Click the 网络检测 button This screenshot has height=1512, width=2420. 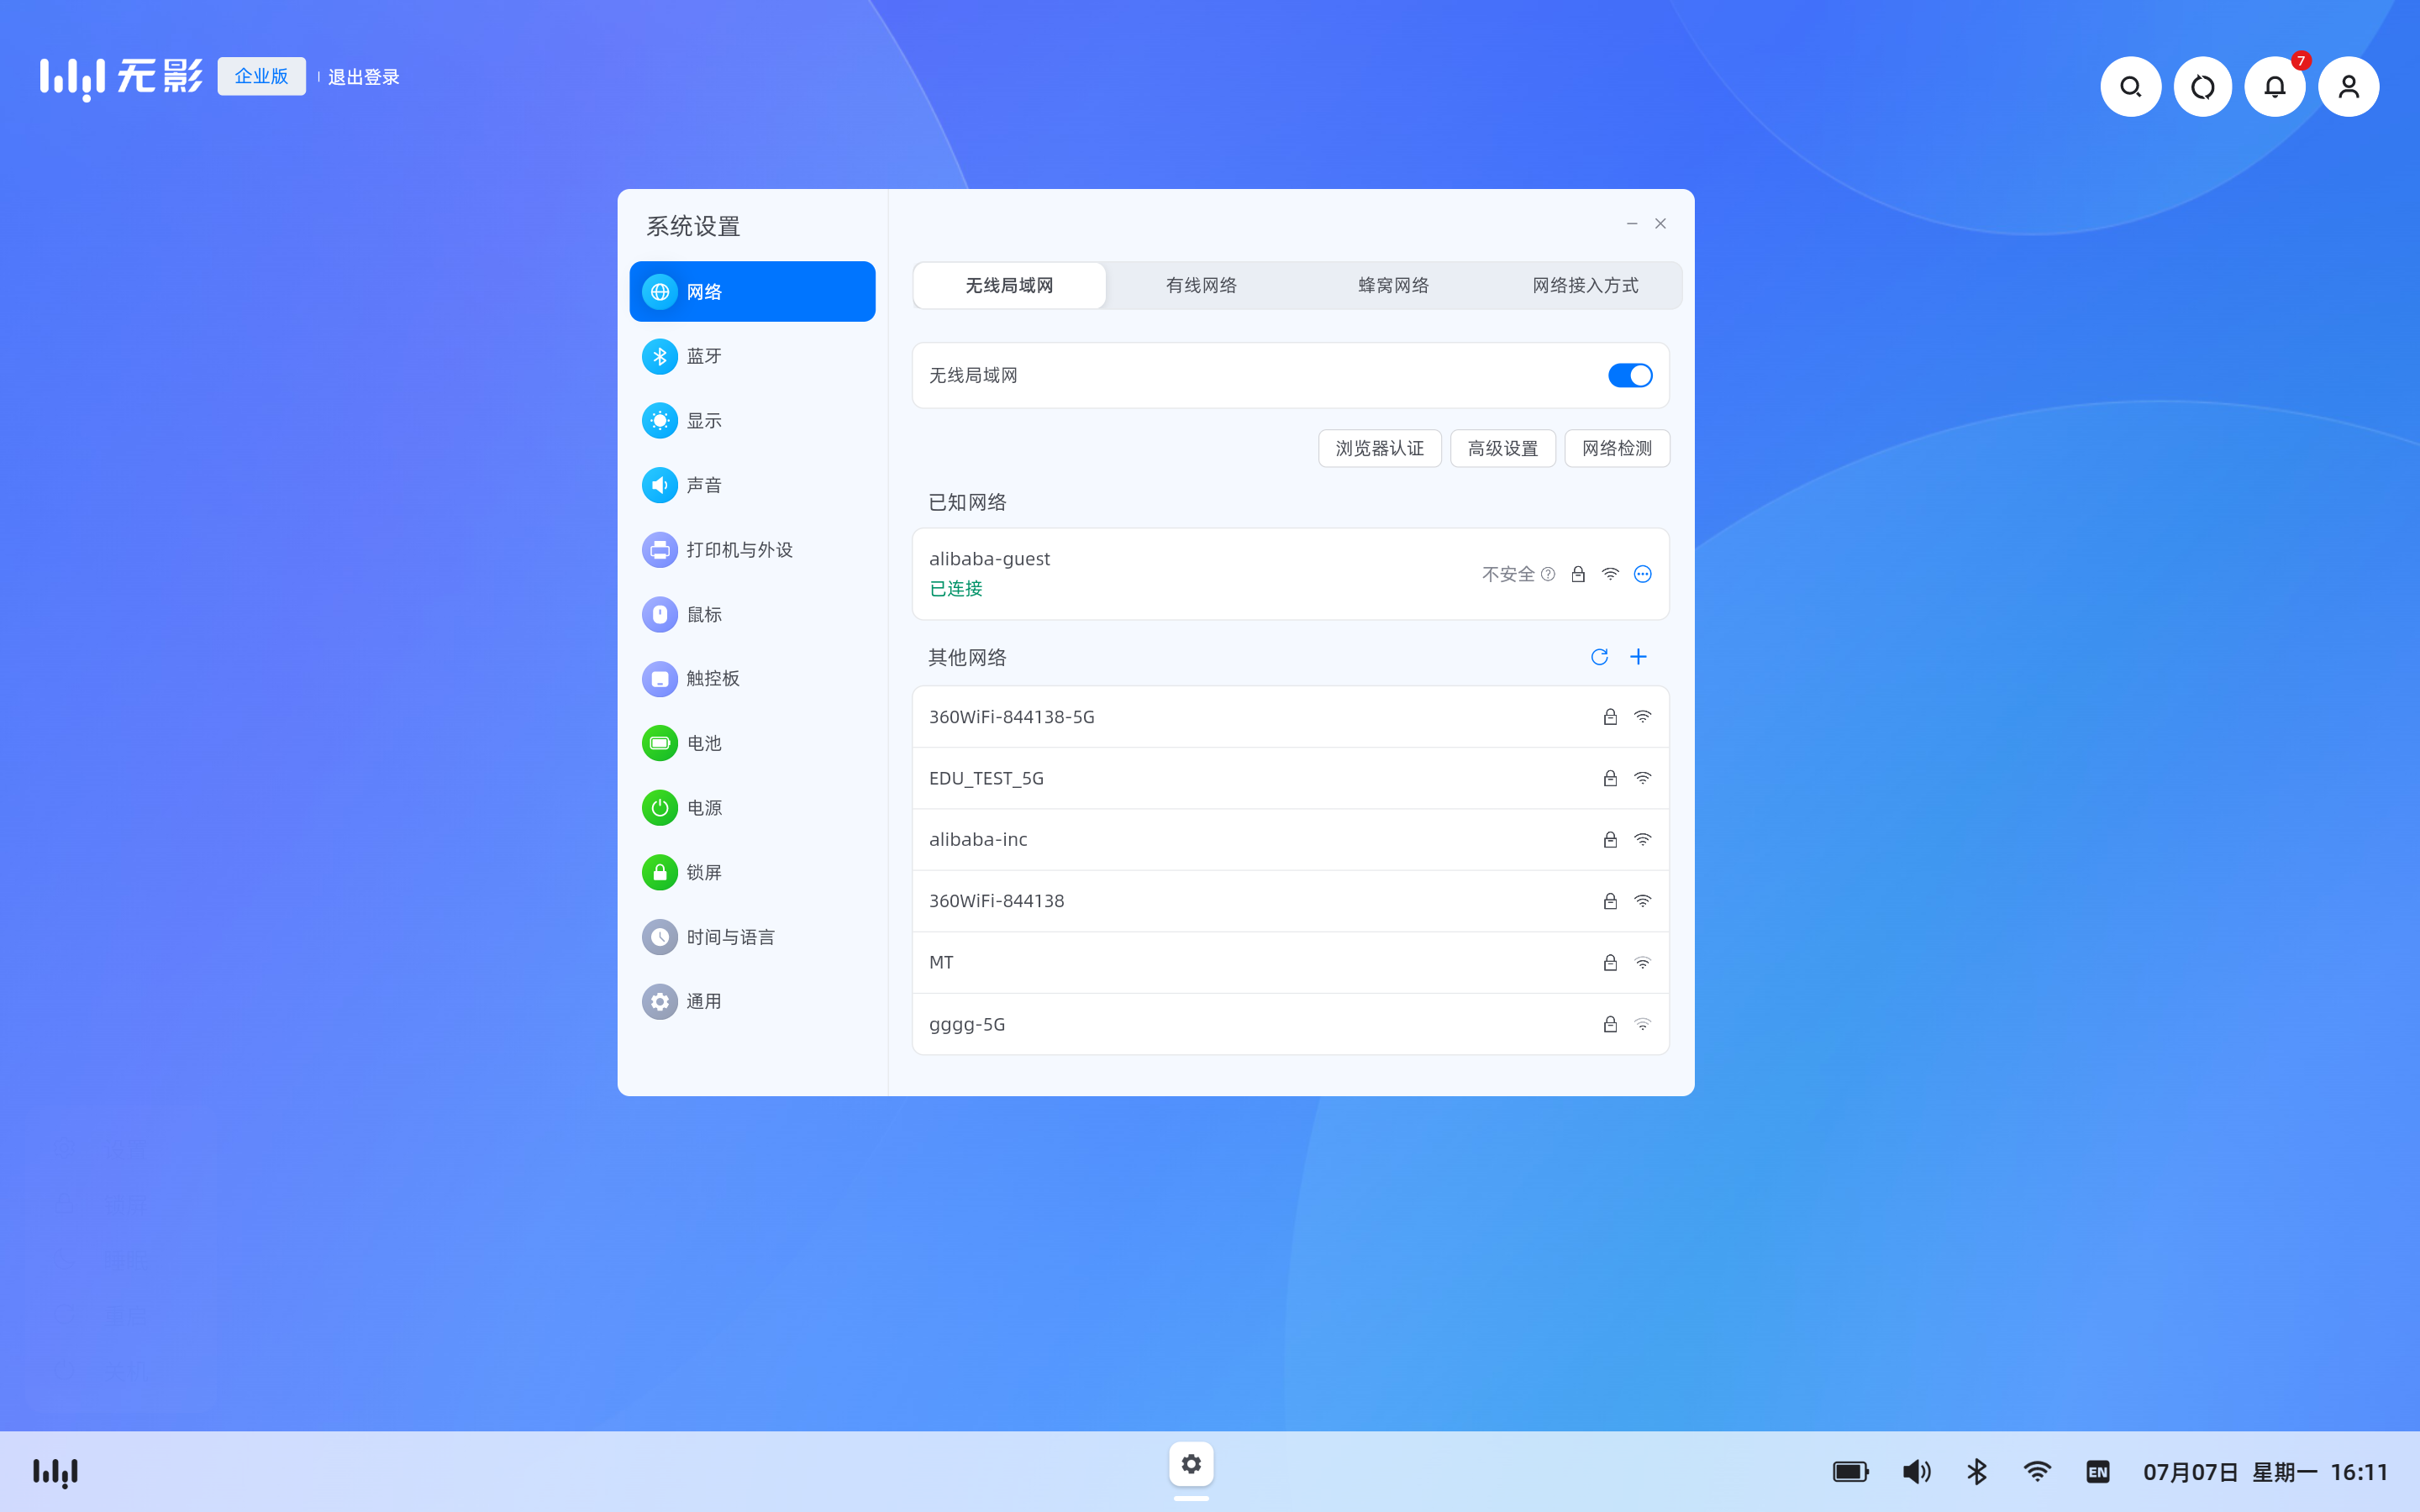coord(1616,448)
